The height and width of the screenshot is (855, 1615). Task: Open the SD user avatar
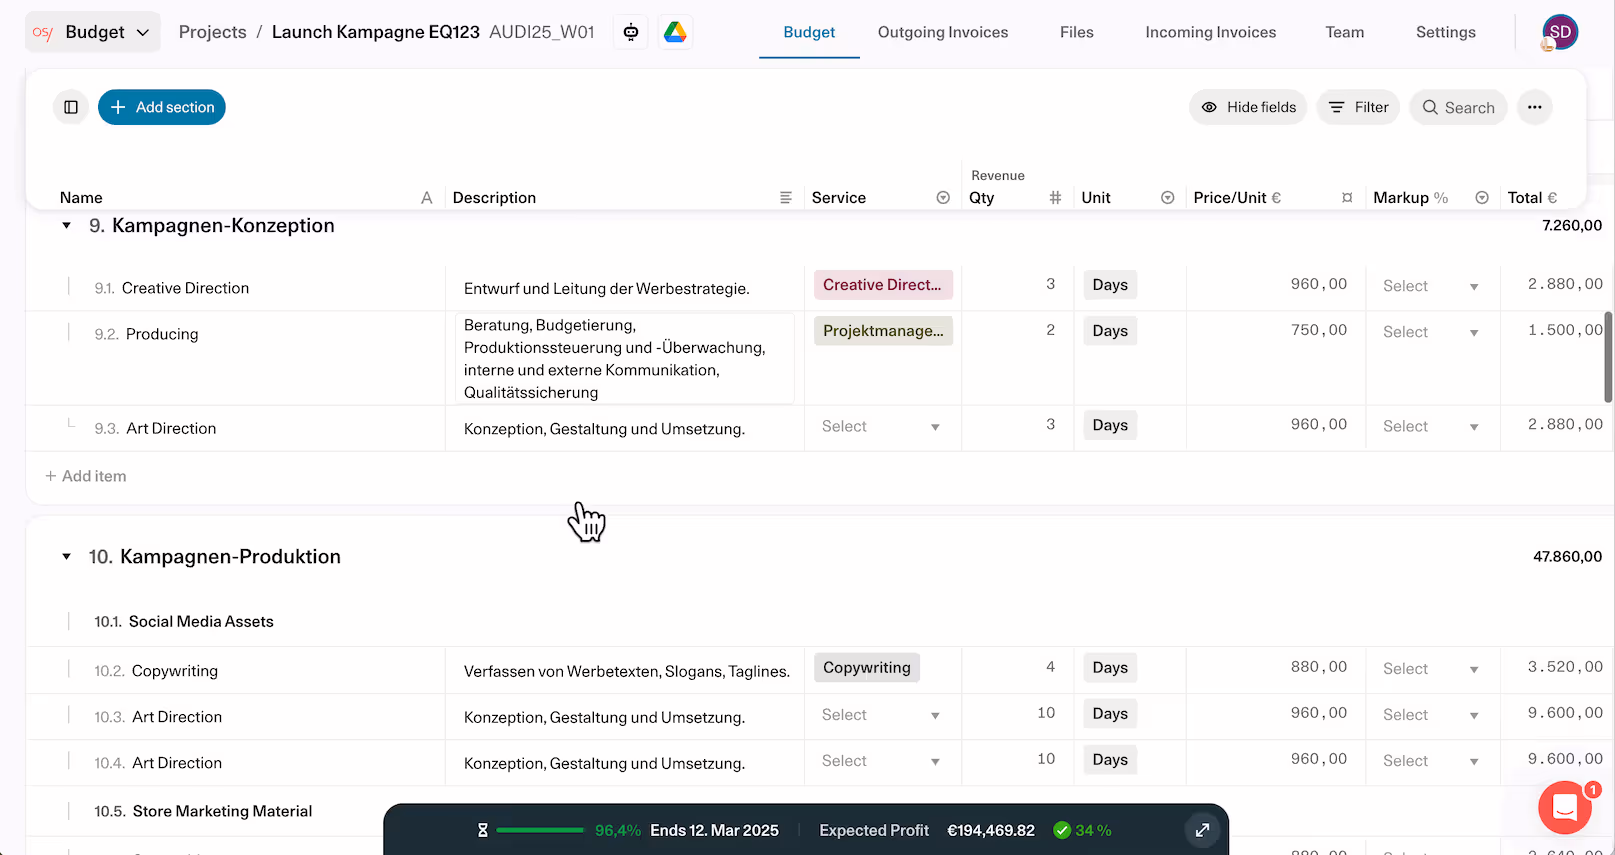pos(1560,32)
